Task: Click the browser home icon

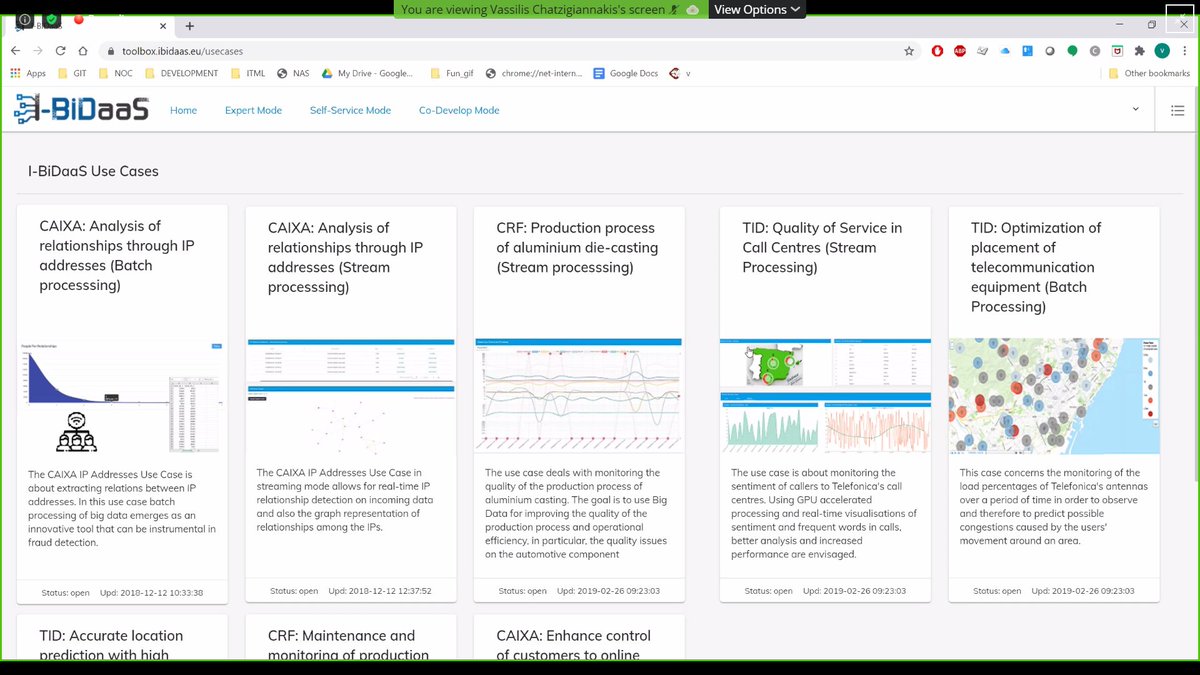Action: (x=84, y=50)
